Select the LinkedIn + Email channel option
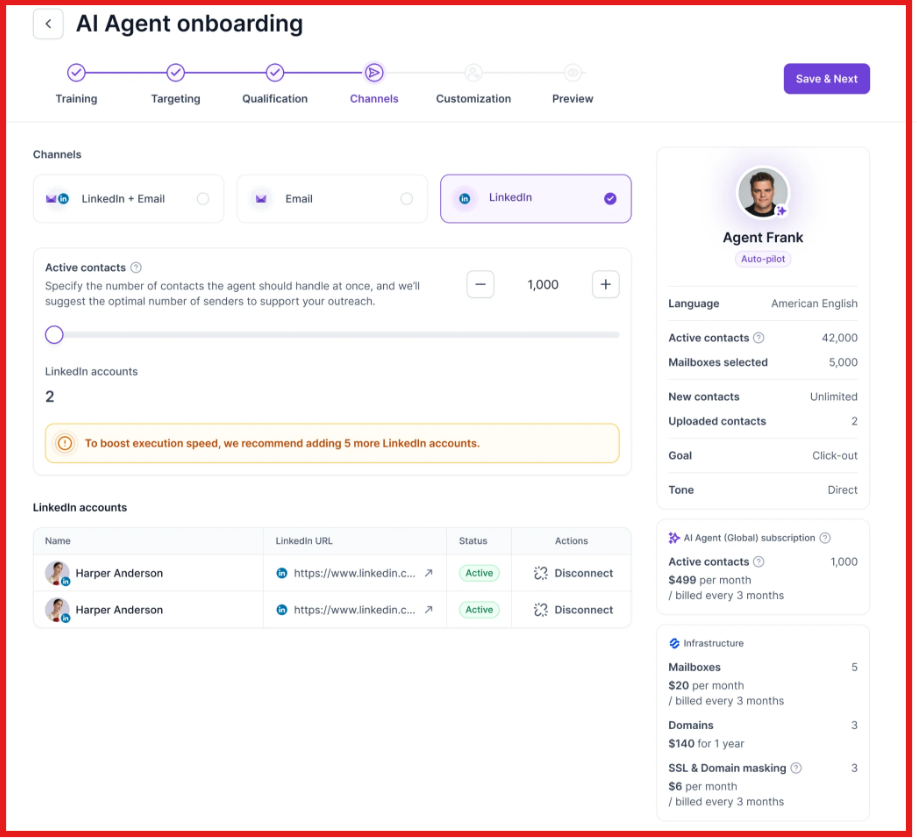 coord(128,199)
